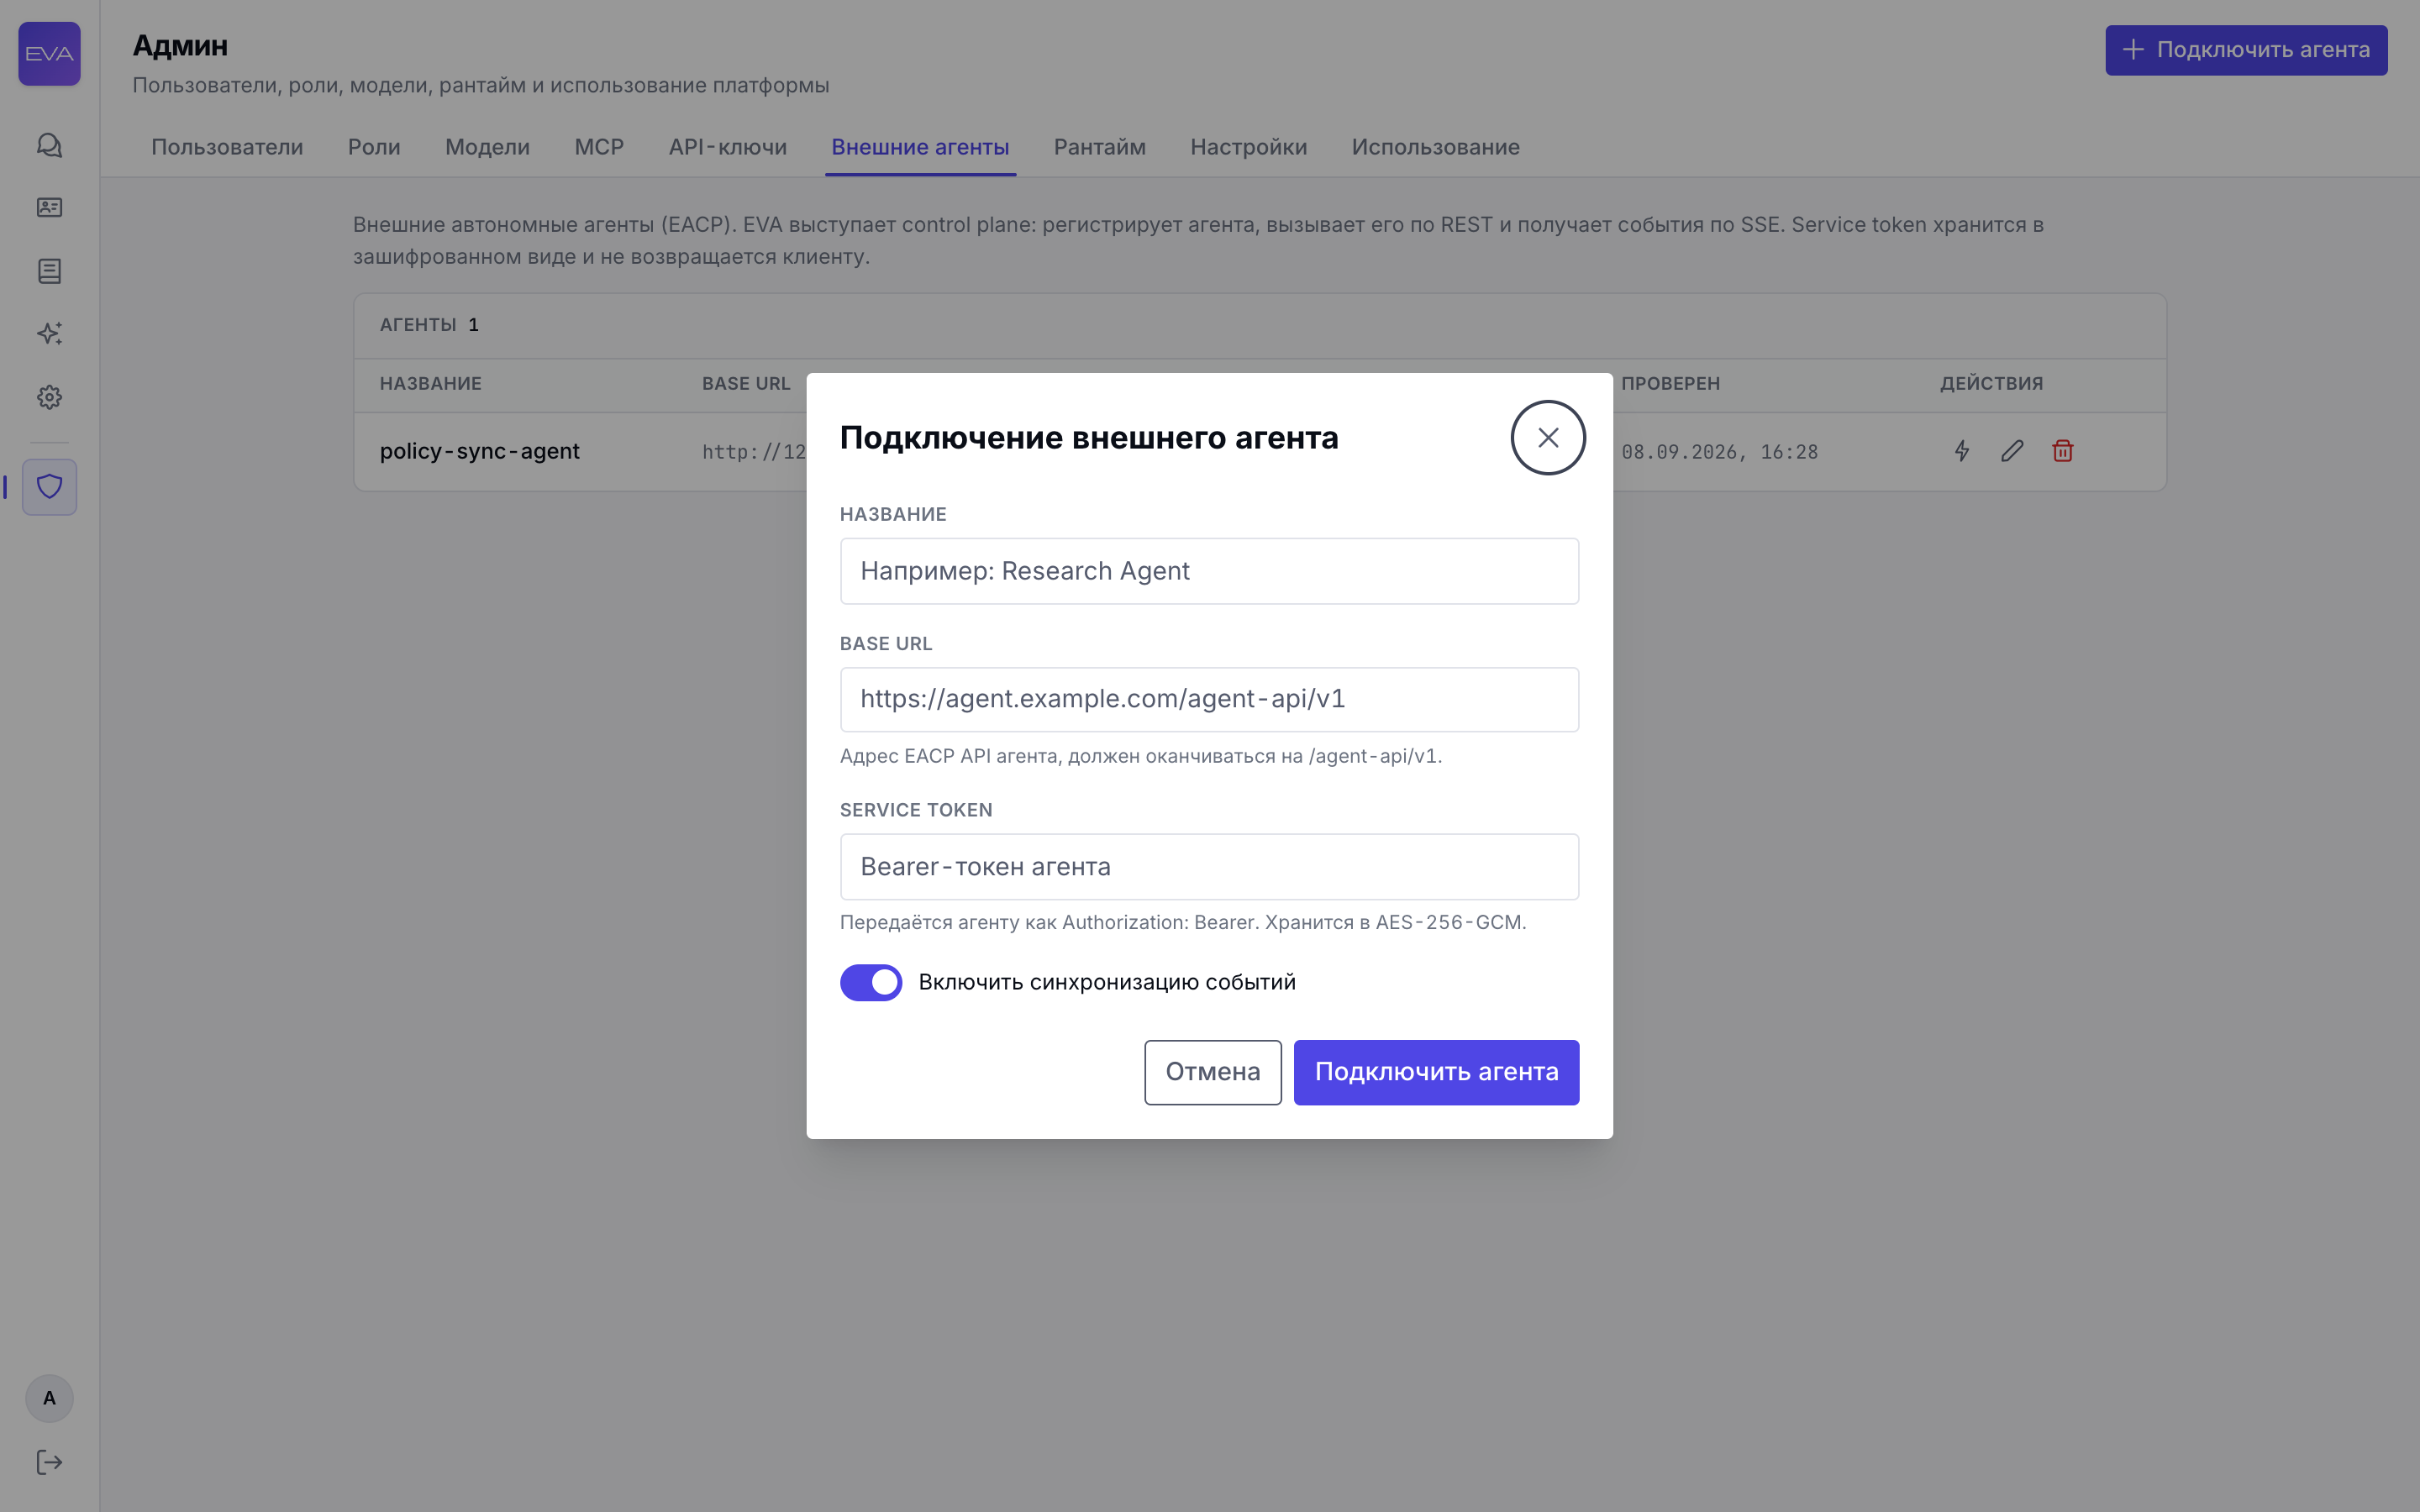Open the gear settings sidebar icon
The height and width of the screenshot is (1512, 2420).
[49, 397]
